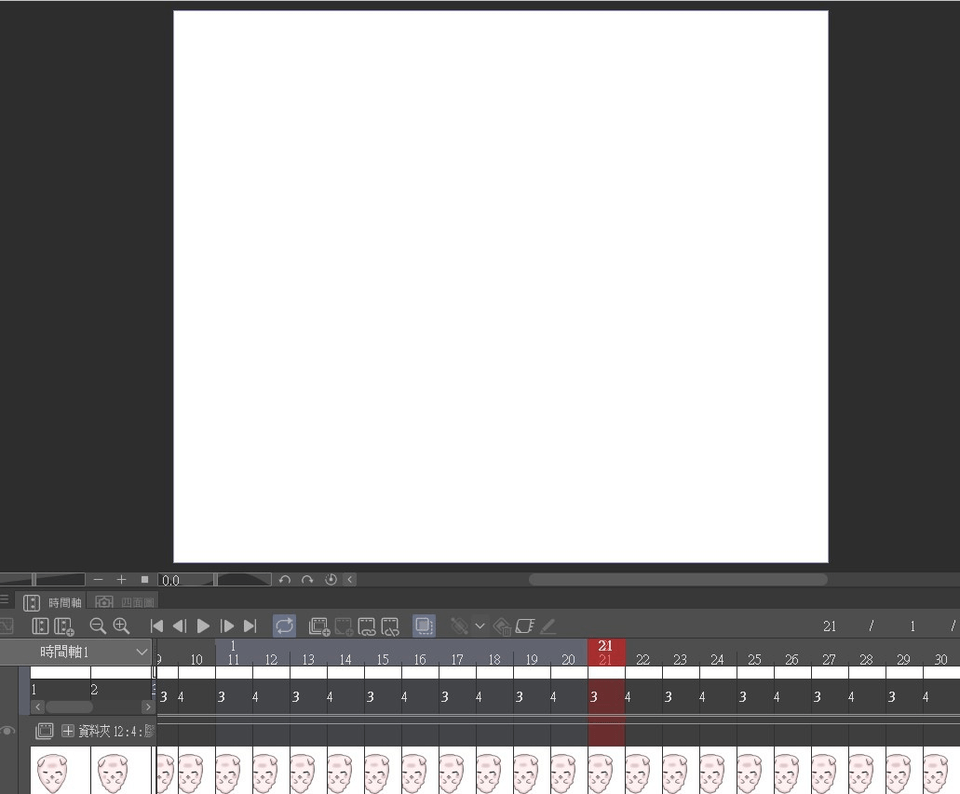
Task: Step to the next frame
Action: pyautogui.click(x=227, y=626)
